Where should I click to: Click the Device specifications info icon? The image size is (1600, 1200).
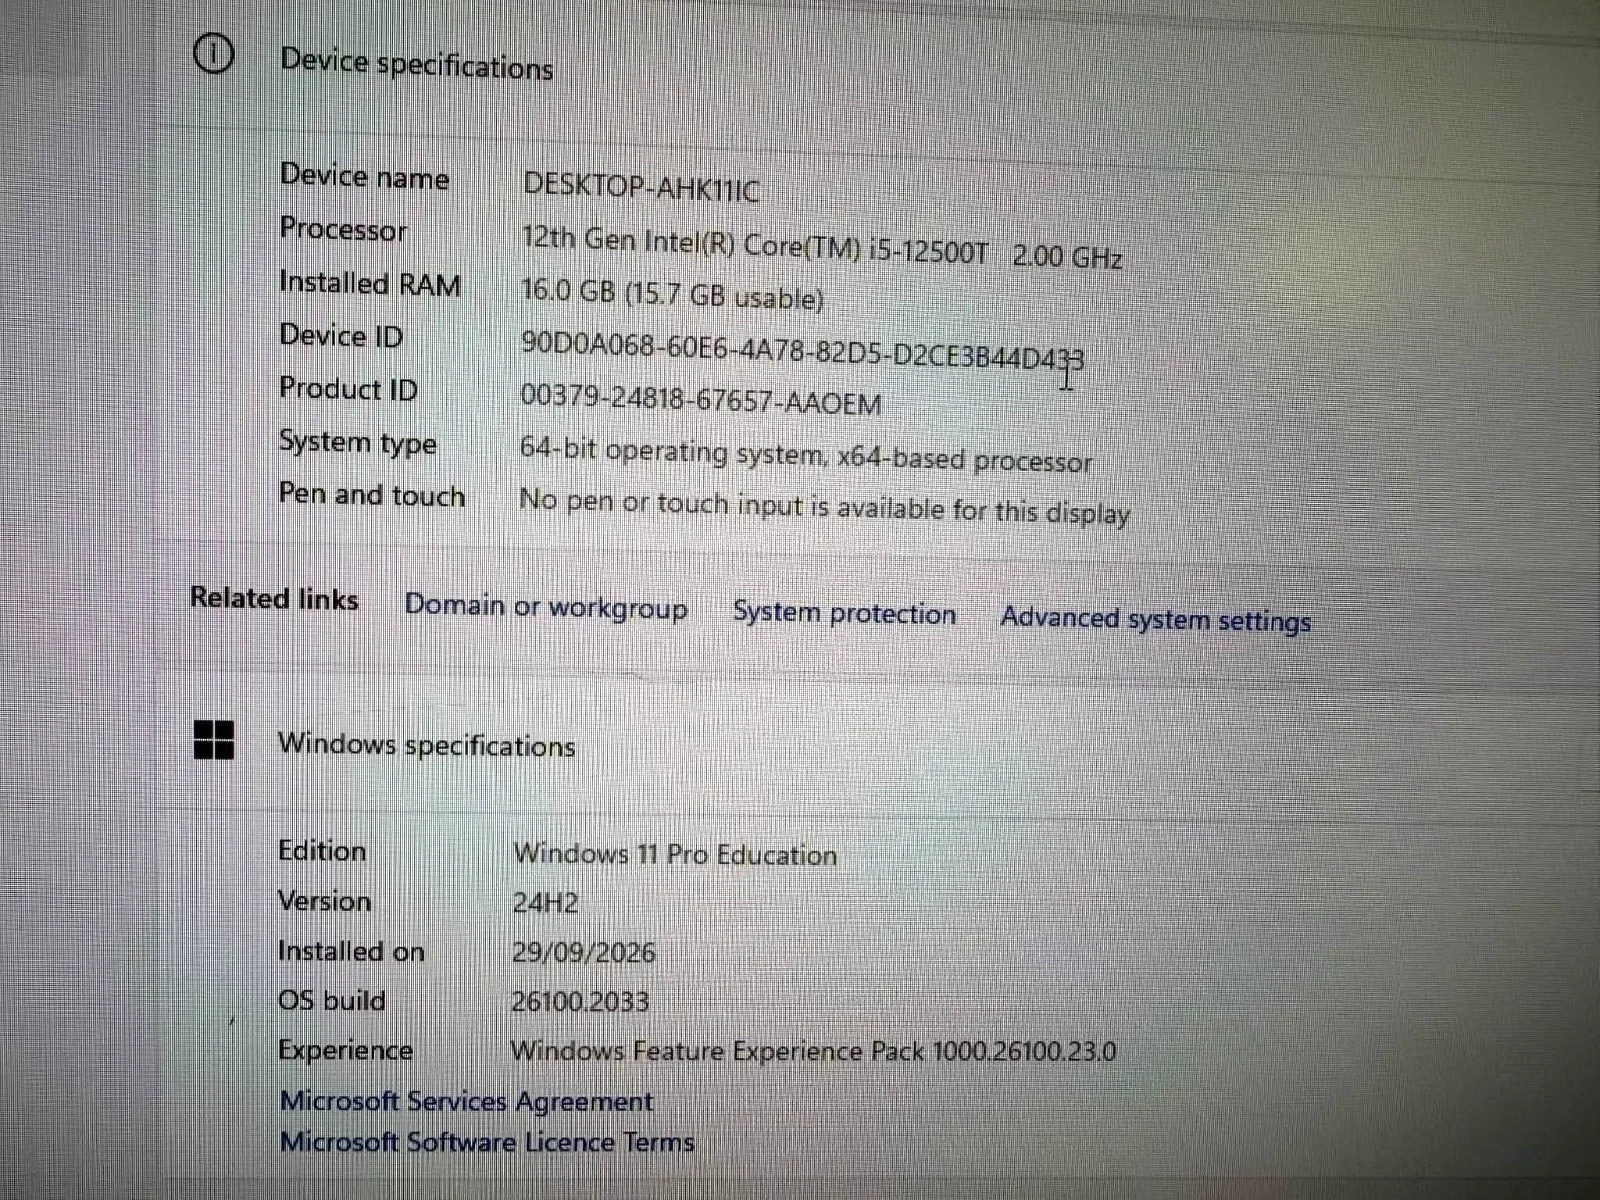tap(213, 54)
